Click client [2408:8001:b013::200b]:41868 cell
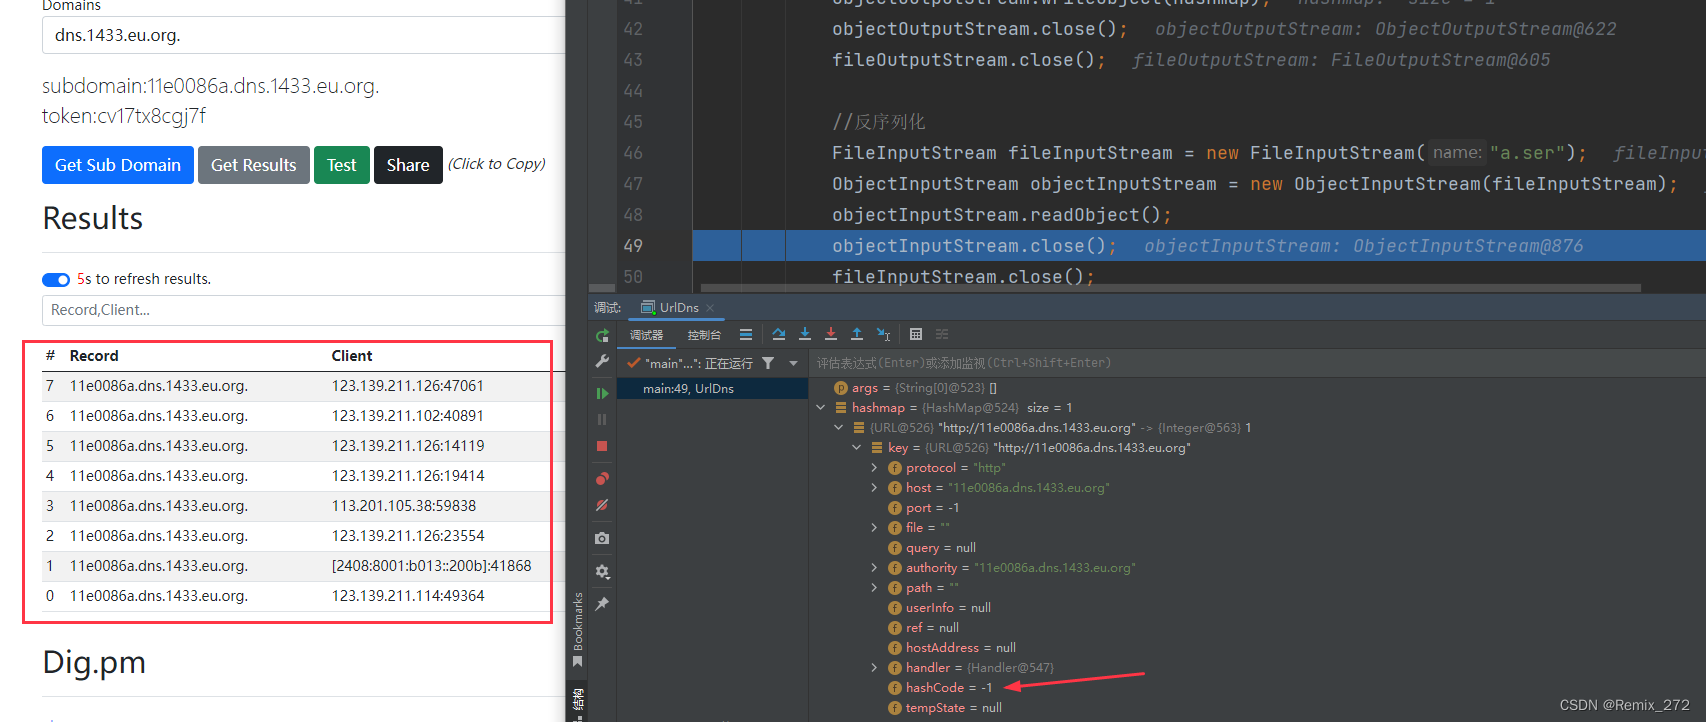 pyautogui.click(x=432, y=566)
